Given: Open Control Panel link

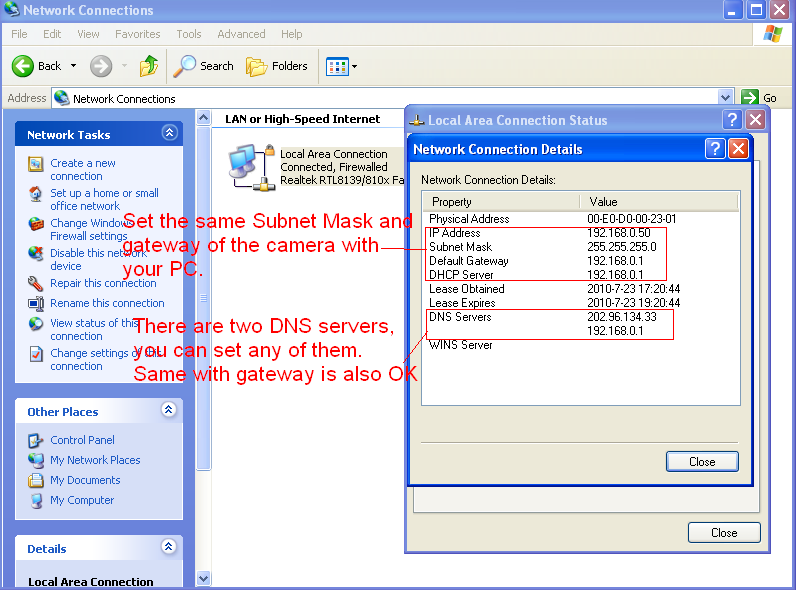Looking at the screenshot, I should (x=82, y=440).
